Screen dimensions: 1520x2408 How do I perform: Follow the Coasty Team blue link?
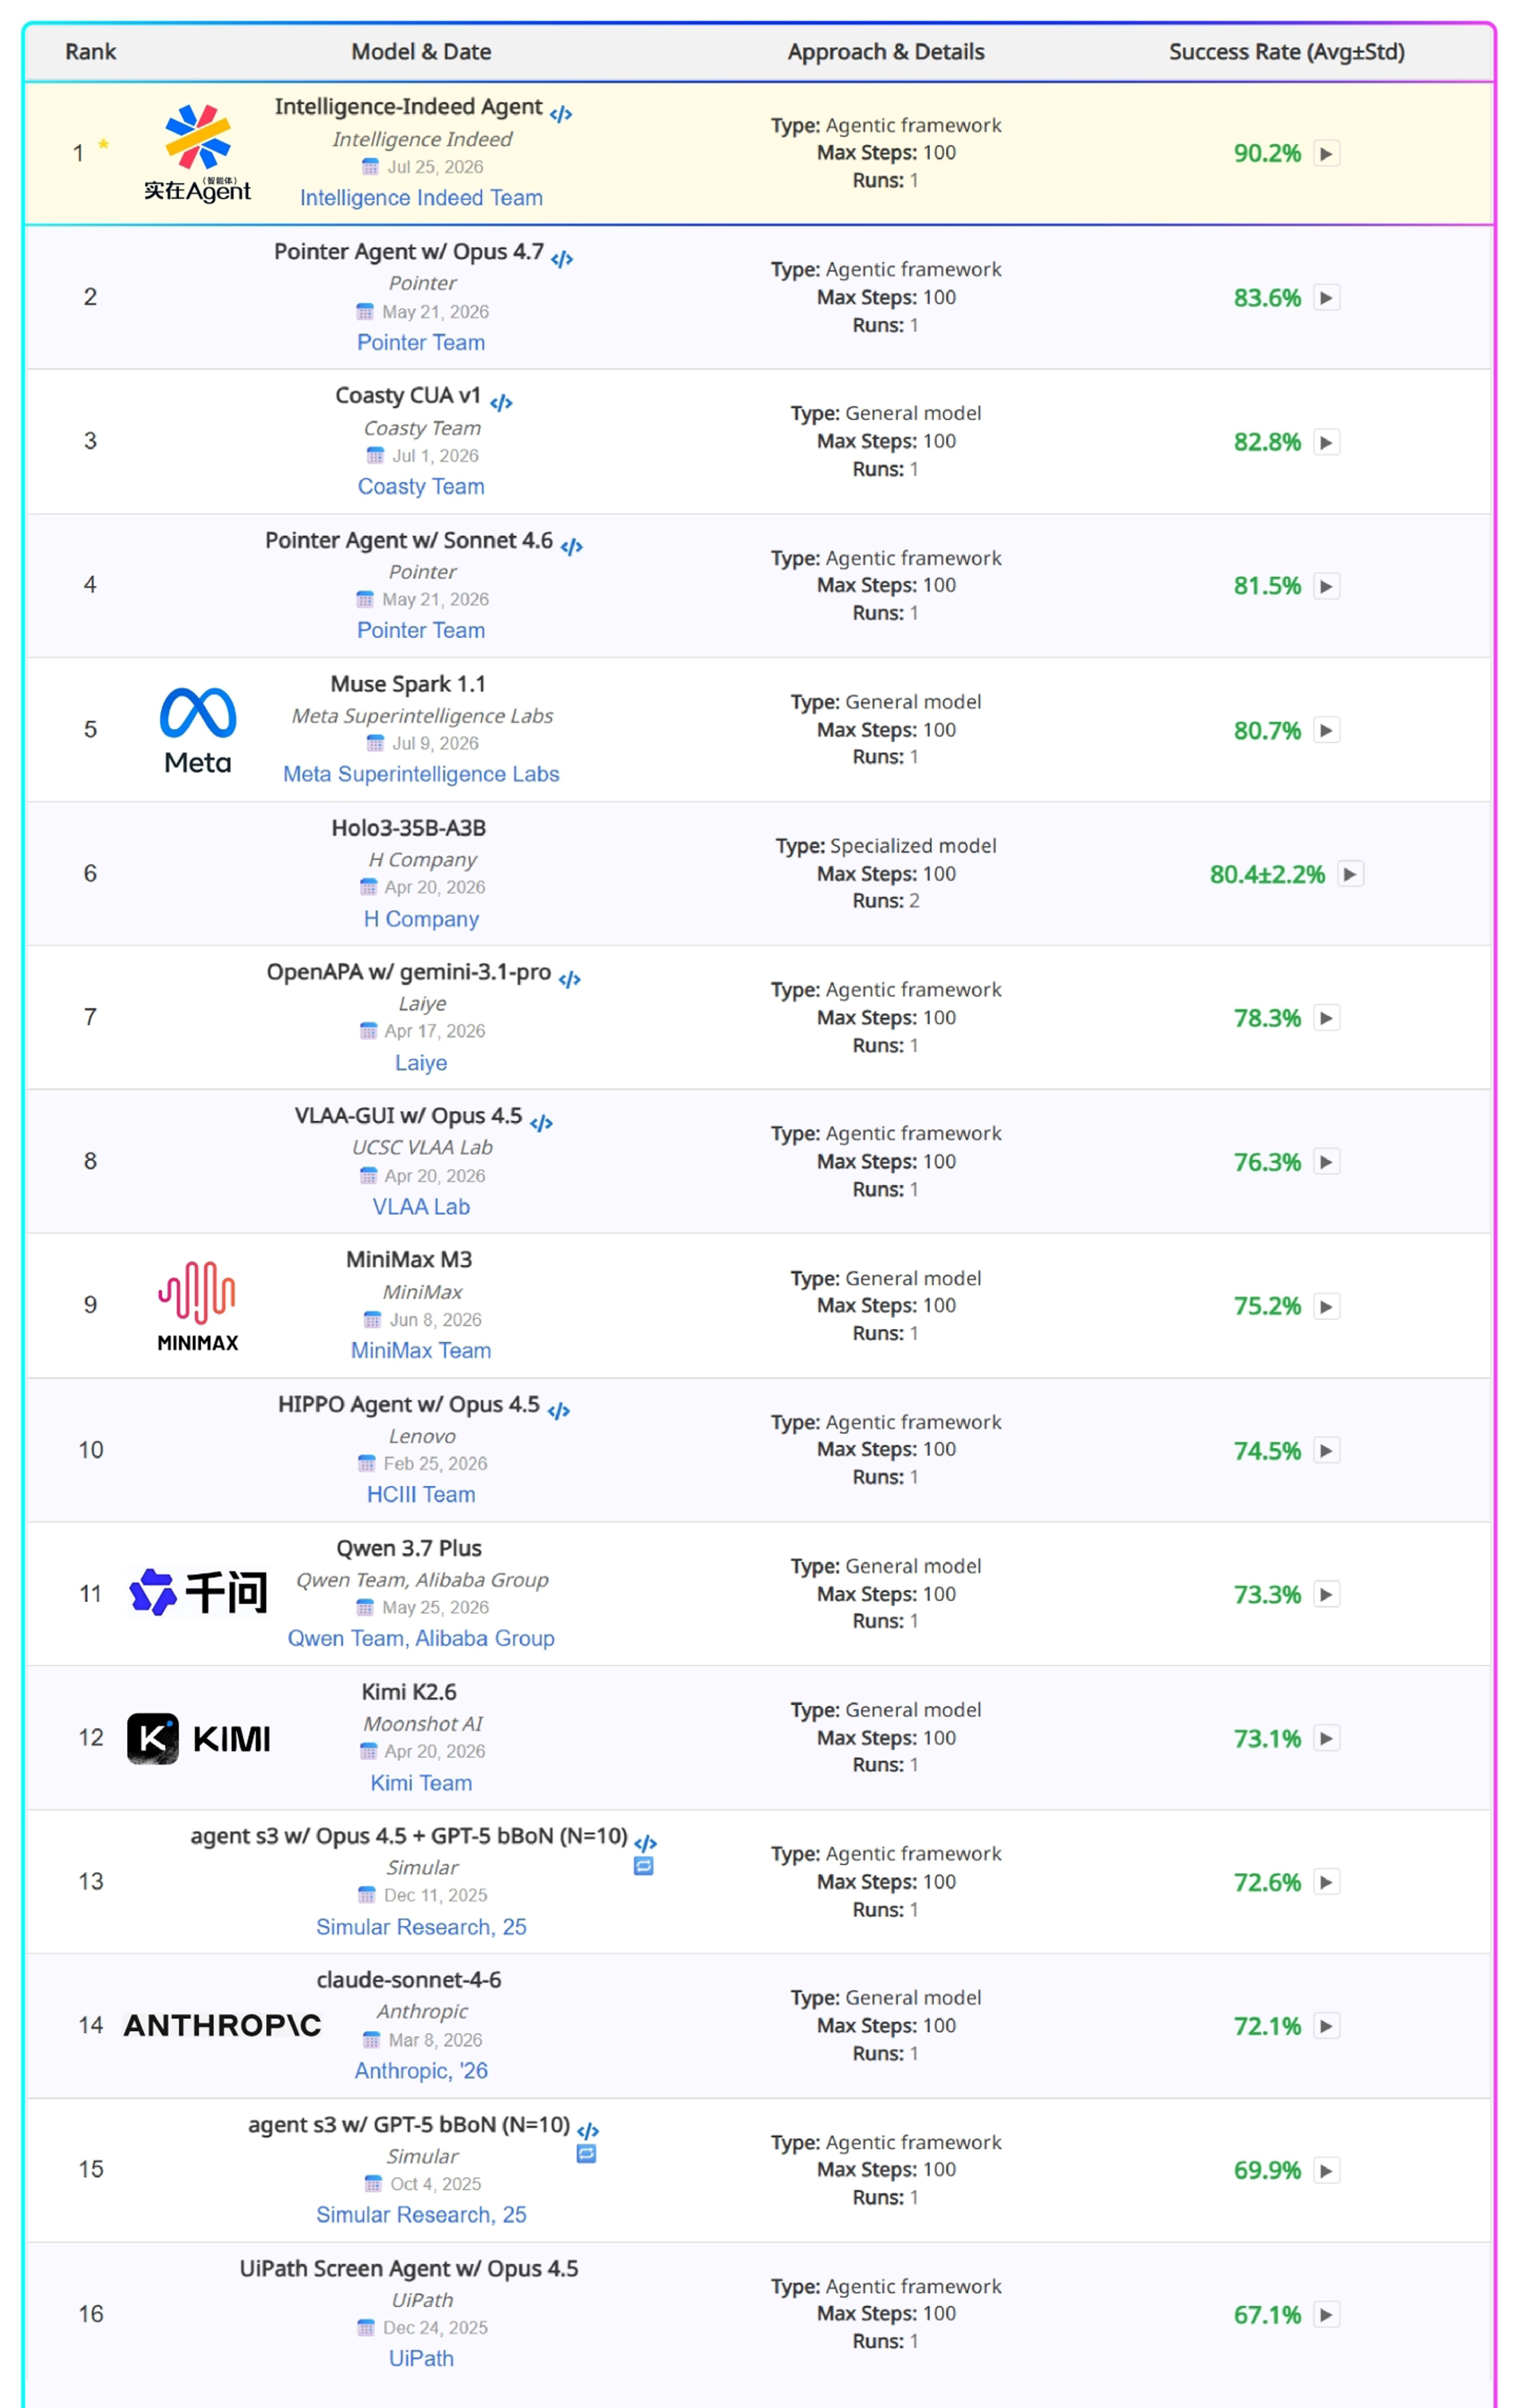pos(421,486)
